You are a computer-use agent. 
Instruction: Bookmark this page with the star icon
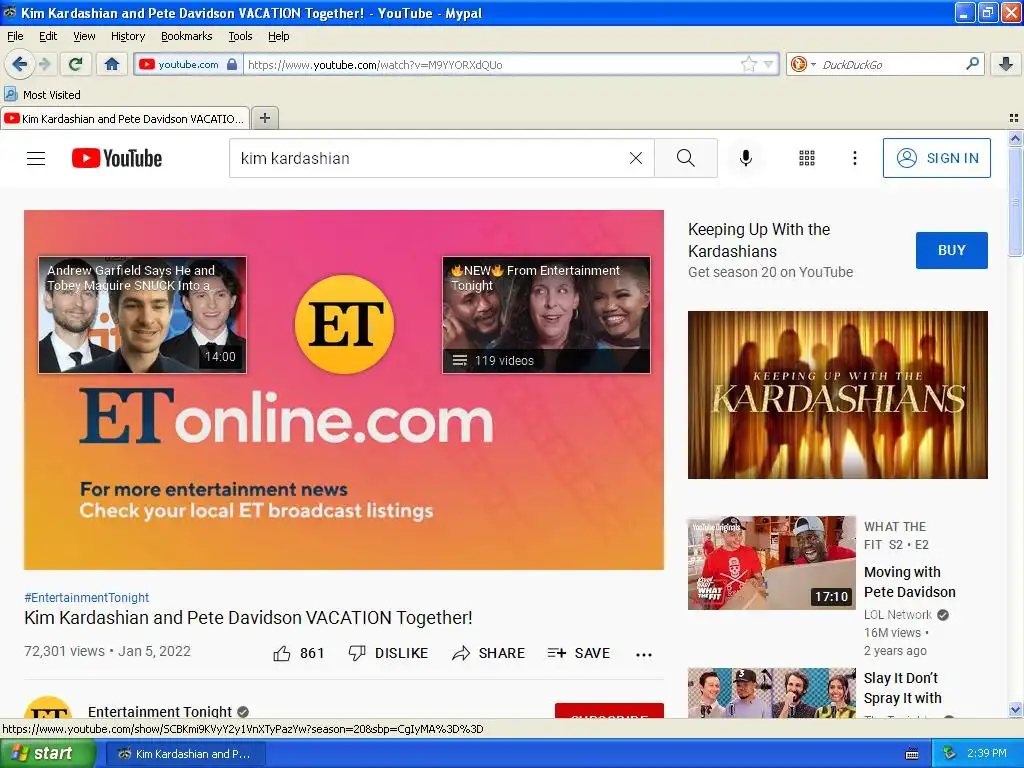click(748, 64)
